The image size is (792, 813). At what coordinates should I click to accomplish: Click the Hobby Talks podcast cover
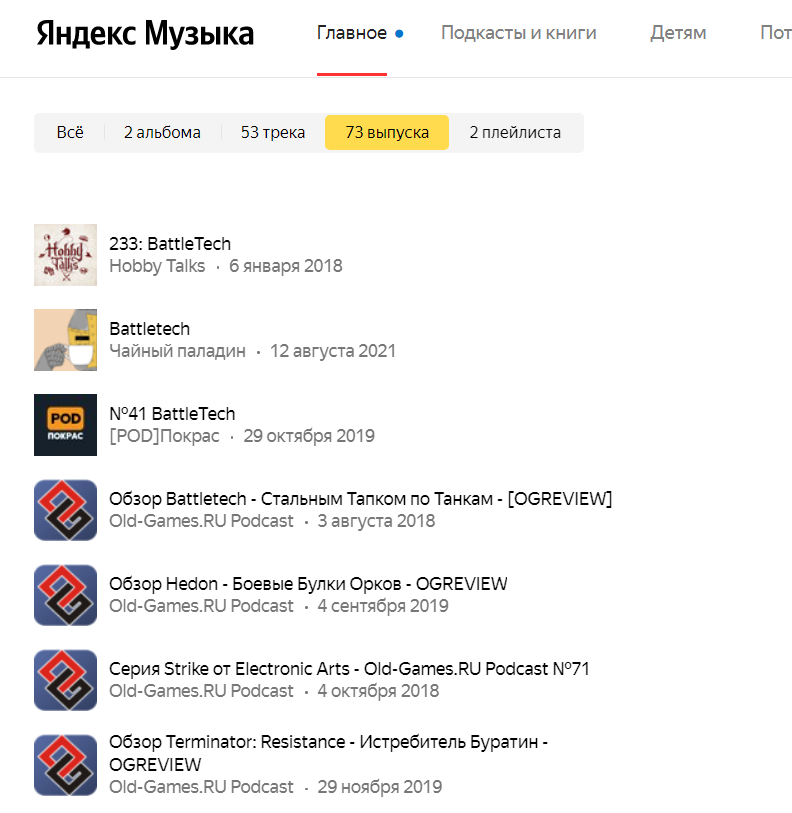coord(65,255)
